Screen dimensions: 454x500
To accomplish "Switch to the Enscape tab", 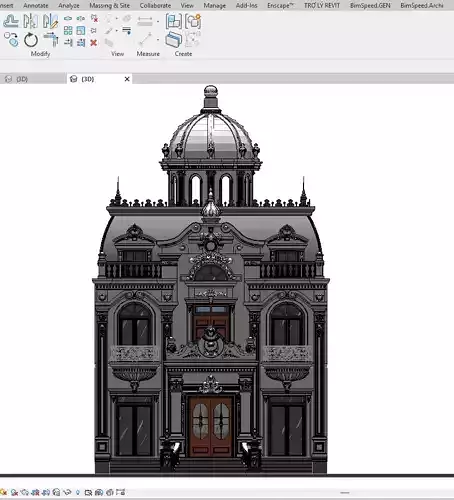I will click(x=281, y=6).
